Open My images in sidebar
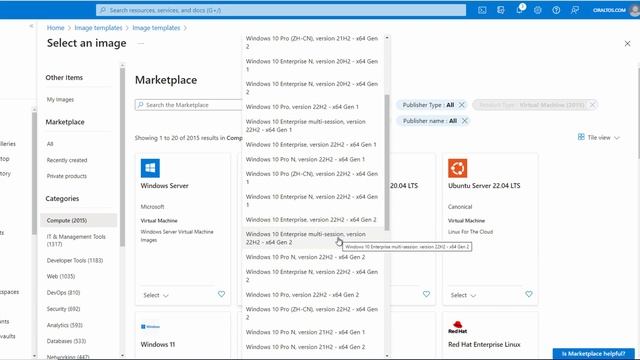Screen dimensions: 640x360 [x=60, y=100]
